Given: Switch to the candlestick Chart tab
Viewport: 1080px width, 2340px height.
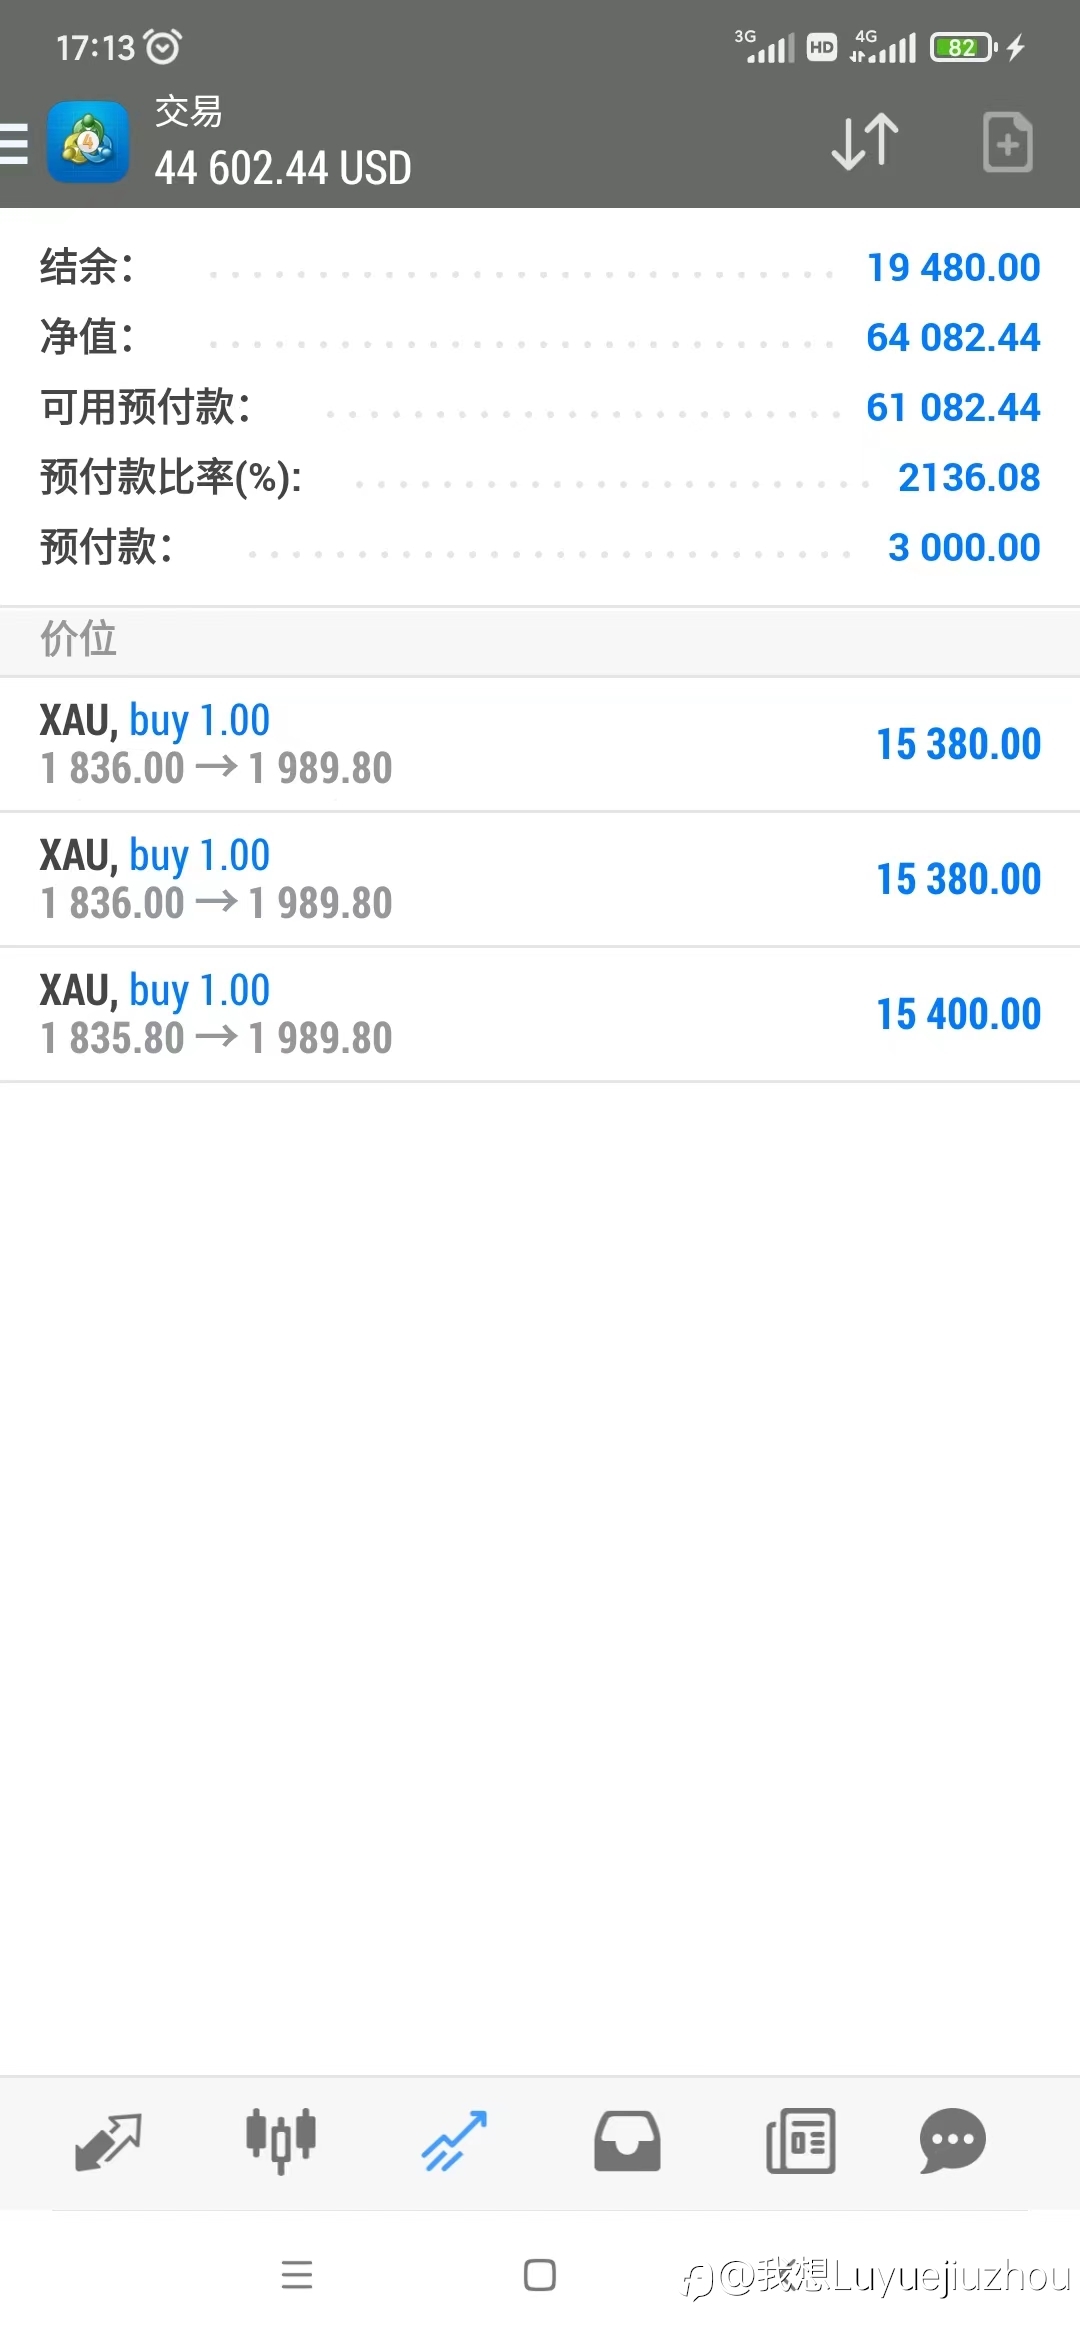Looking at the screenshot, I should [x=281, y=2141].
